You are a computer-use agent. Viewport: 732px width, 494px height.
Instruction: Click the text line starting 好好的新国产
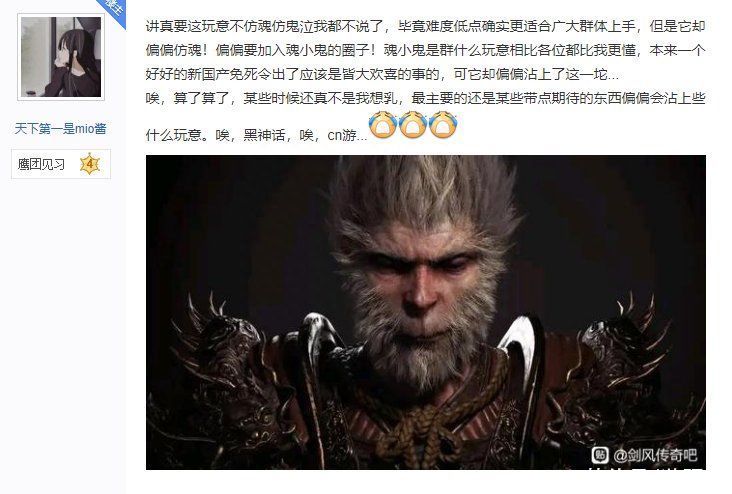click(382, 75)
